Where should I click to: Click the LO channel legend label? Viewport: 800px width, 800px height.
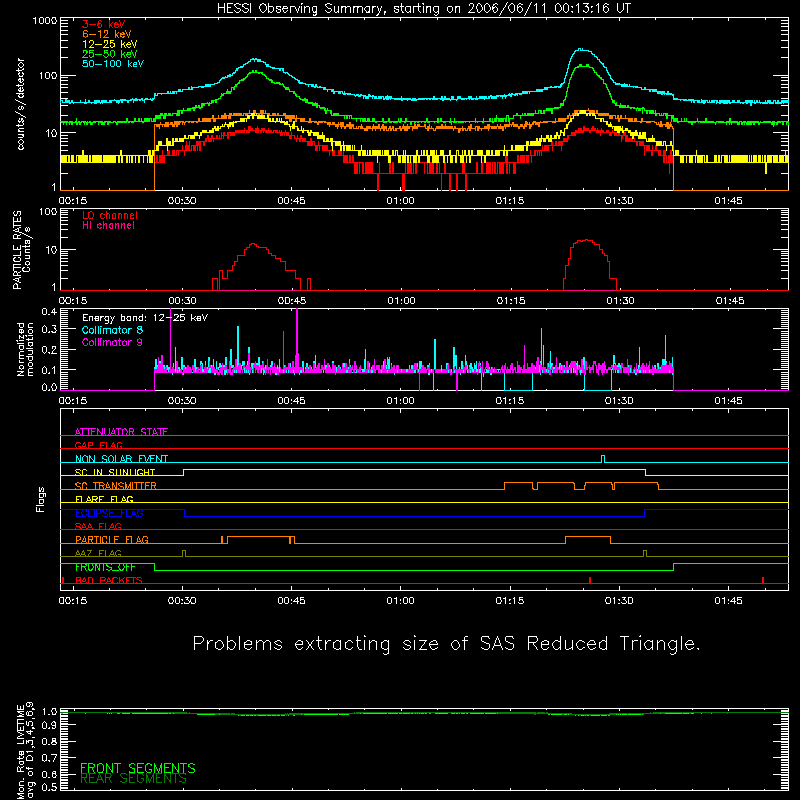tap(110, 215)
